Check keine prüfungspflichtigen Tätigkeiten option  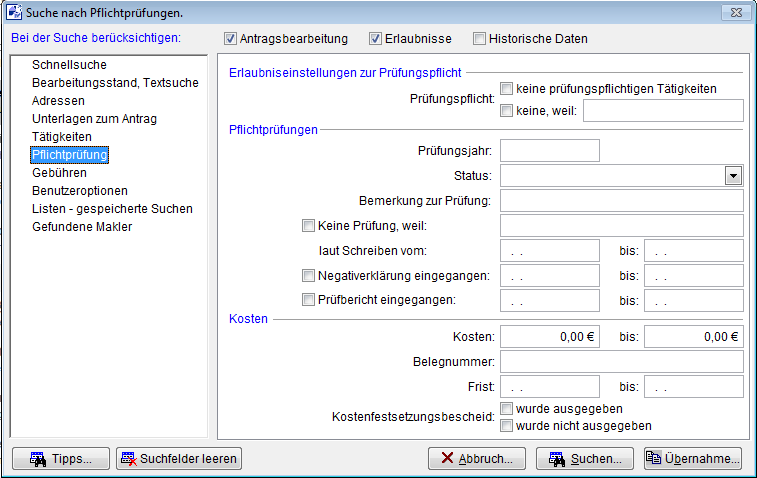[507, 89]
